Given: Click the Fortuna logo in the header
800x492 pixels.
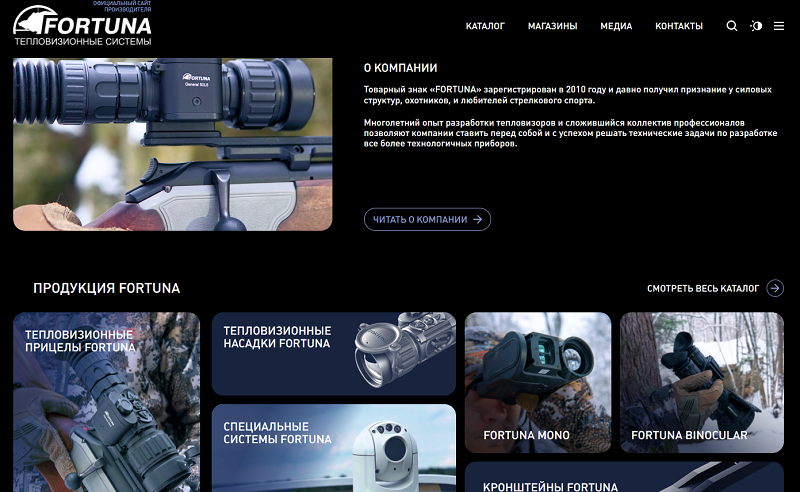Looking at the screenshot, I should coord(82,24).
